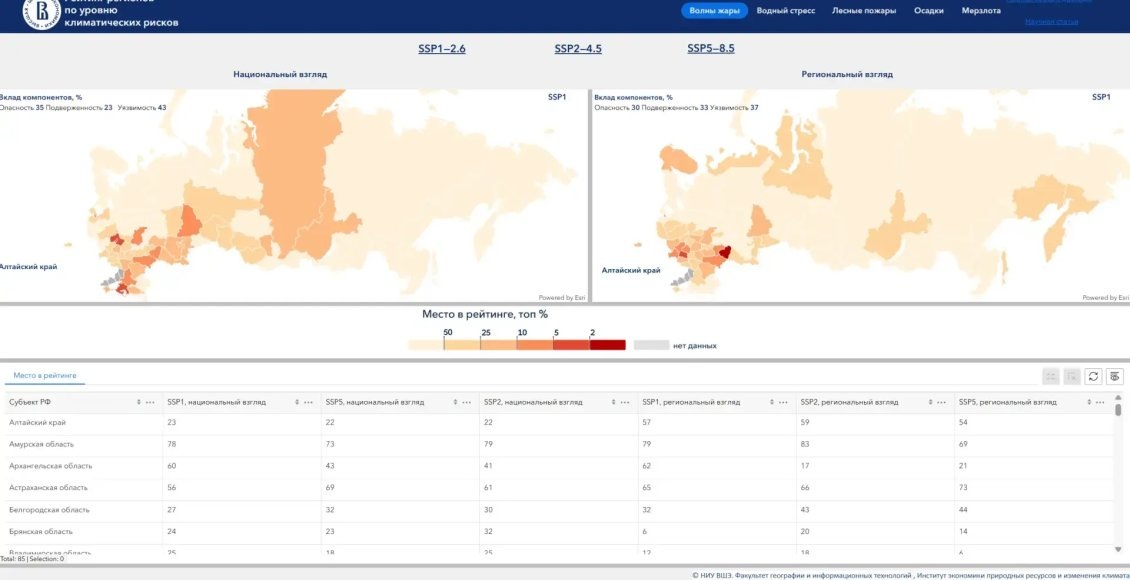Screen dimensions: 1130x580
Task: Click the Брянская область row name
Action: coord(40,531)
